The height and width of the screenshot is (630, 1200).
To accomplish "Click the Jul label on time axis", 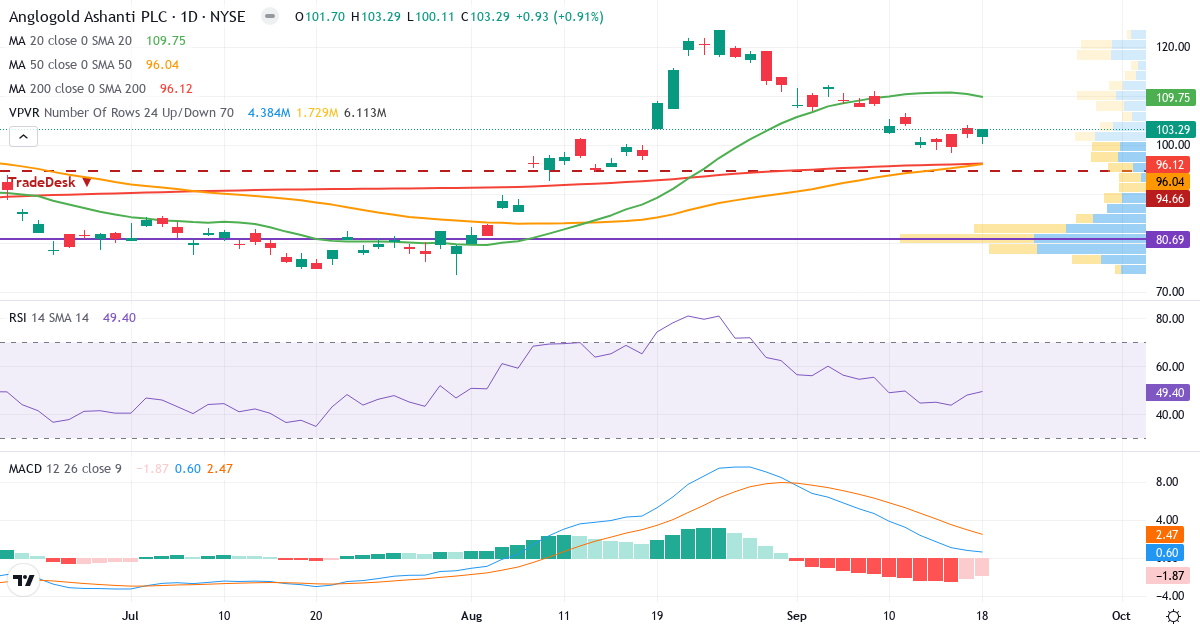I will pos(131,616).
